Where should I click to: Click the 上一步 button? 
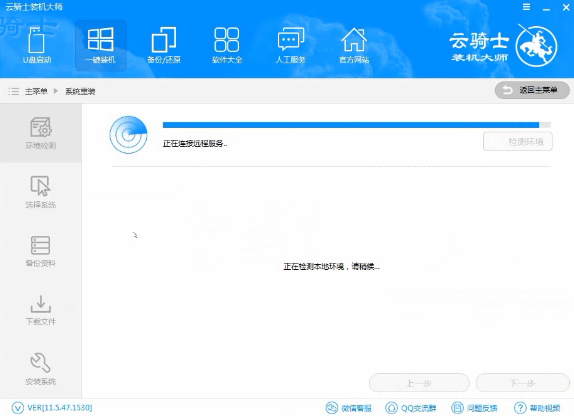pos(419,383)
